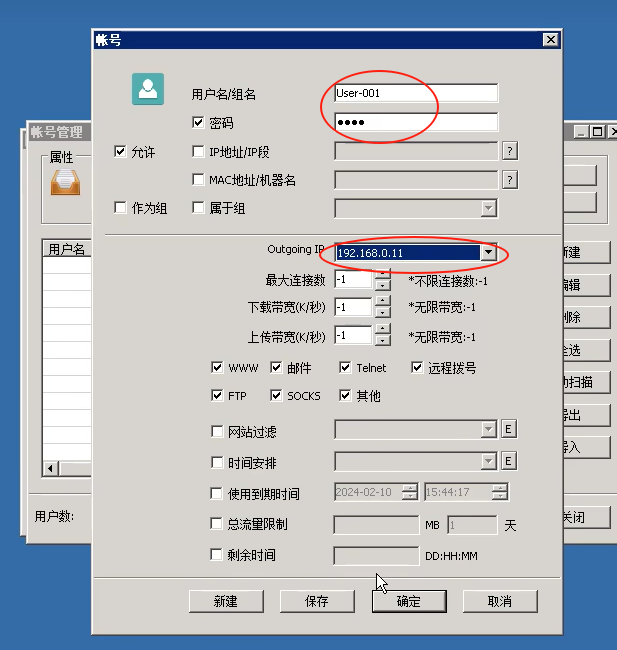Click the inbox tray icon in 帐号管理 window
The image size is (617, 650).
click(x=66, y=182)
